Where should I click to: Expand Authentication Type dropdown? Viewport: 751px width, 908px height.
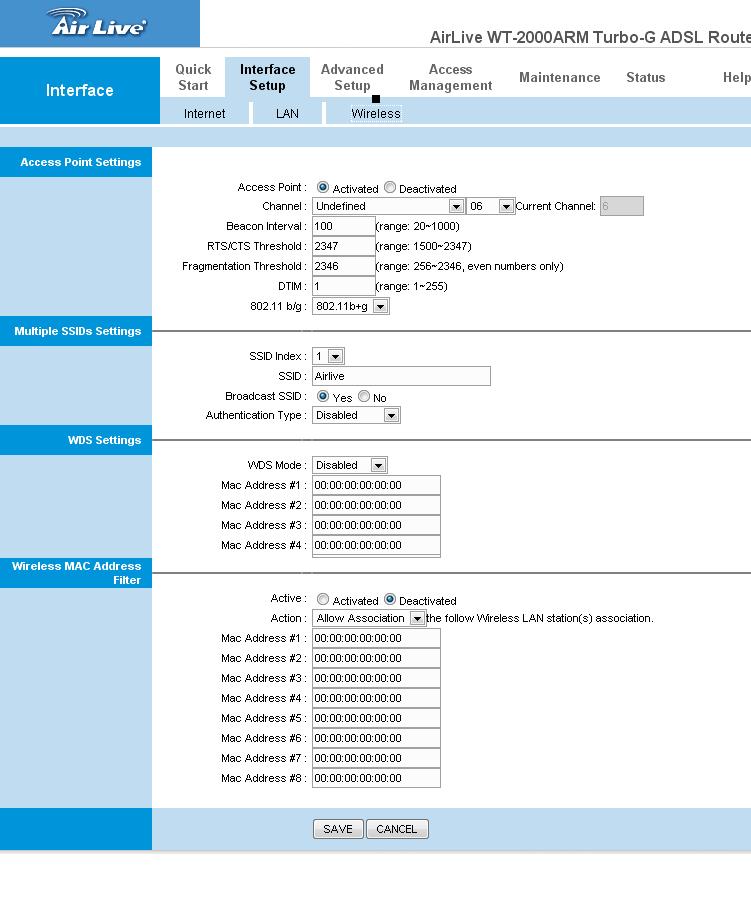(356, 415)
